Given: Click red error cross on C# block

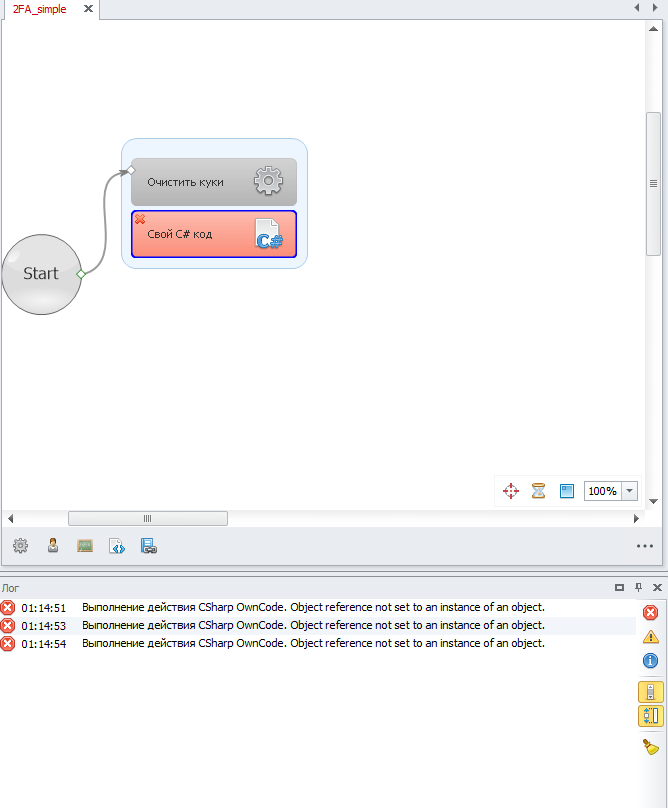Looking at the screenshot, I should point(140,219).
